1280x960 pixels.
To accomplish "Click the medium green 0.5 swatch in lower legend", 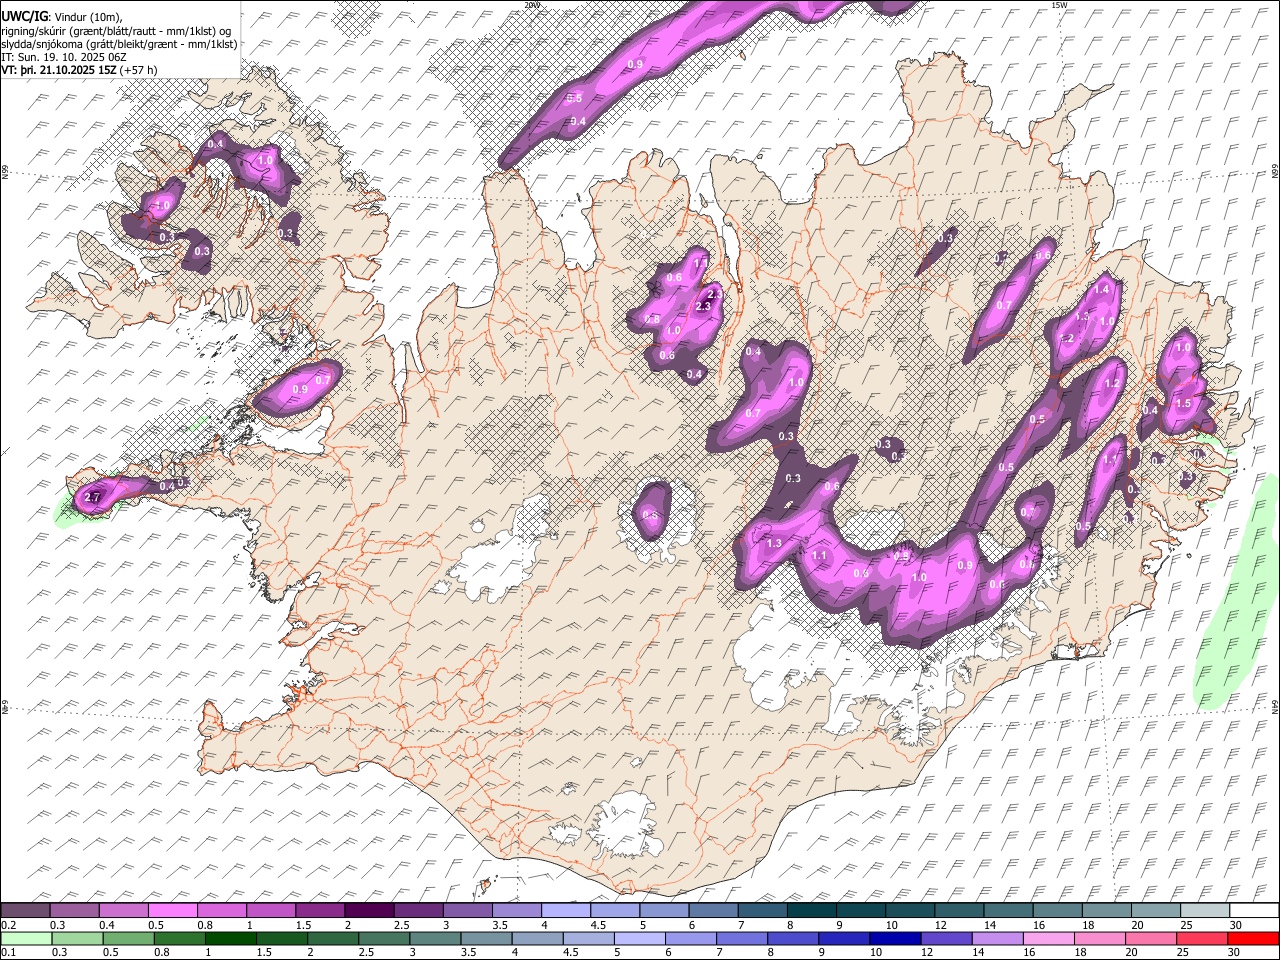I will point(128,938).
